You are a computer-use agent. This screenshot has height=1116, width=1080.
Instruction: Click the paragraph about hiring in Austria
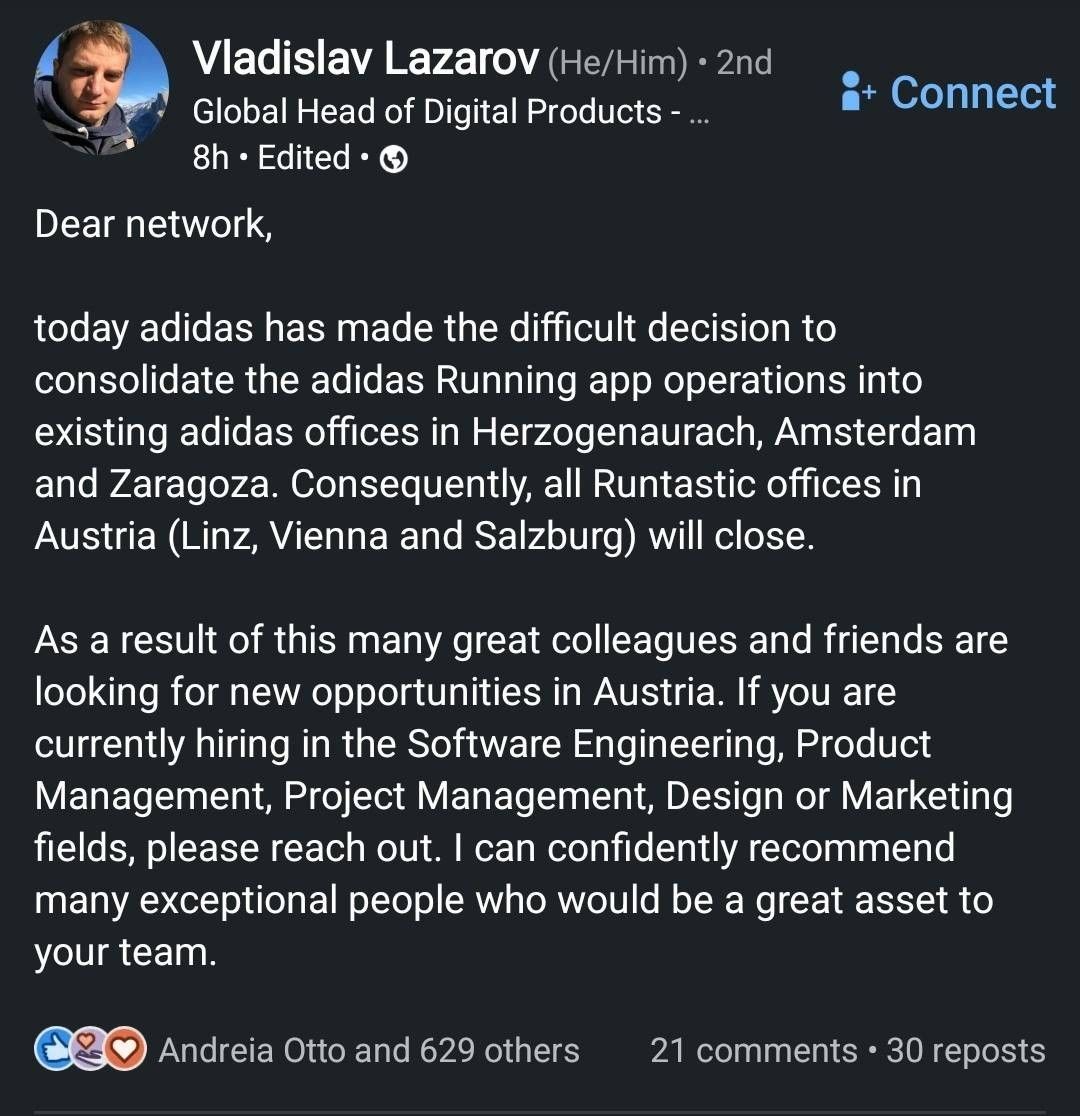(x=523, y=796)
